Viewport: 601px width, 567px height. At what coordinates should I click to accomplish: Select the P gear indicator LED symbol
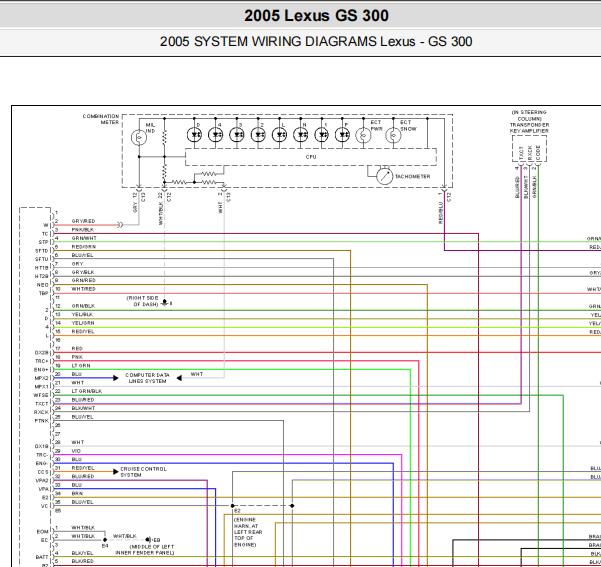point(342,135)
